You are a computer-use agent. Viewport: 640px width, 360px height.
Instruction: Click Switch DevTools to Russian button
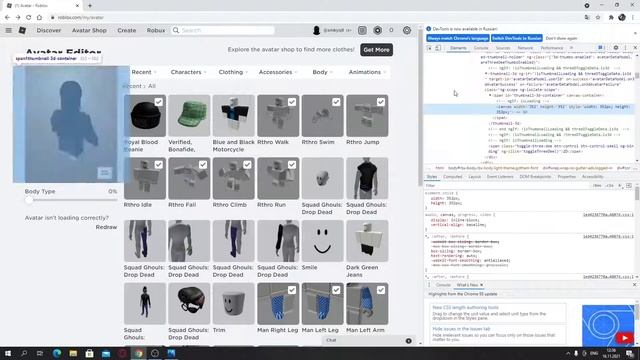click(517, 38)
